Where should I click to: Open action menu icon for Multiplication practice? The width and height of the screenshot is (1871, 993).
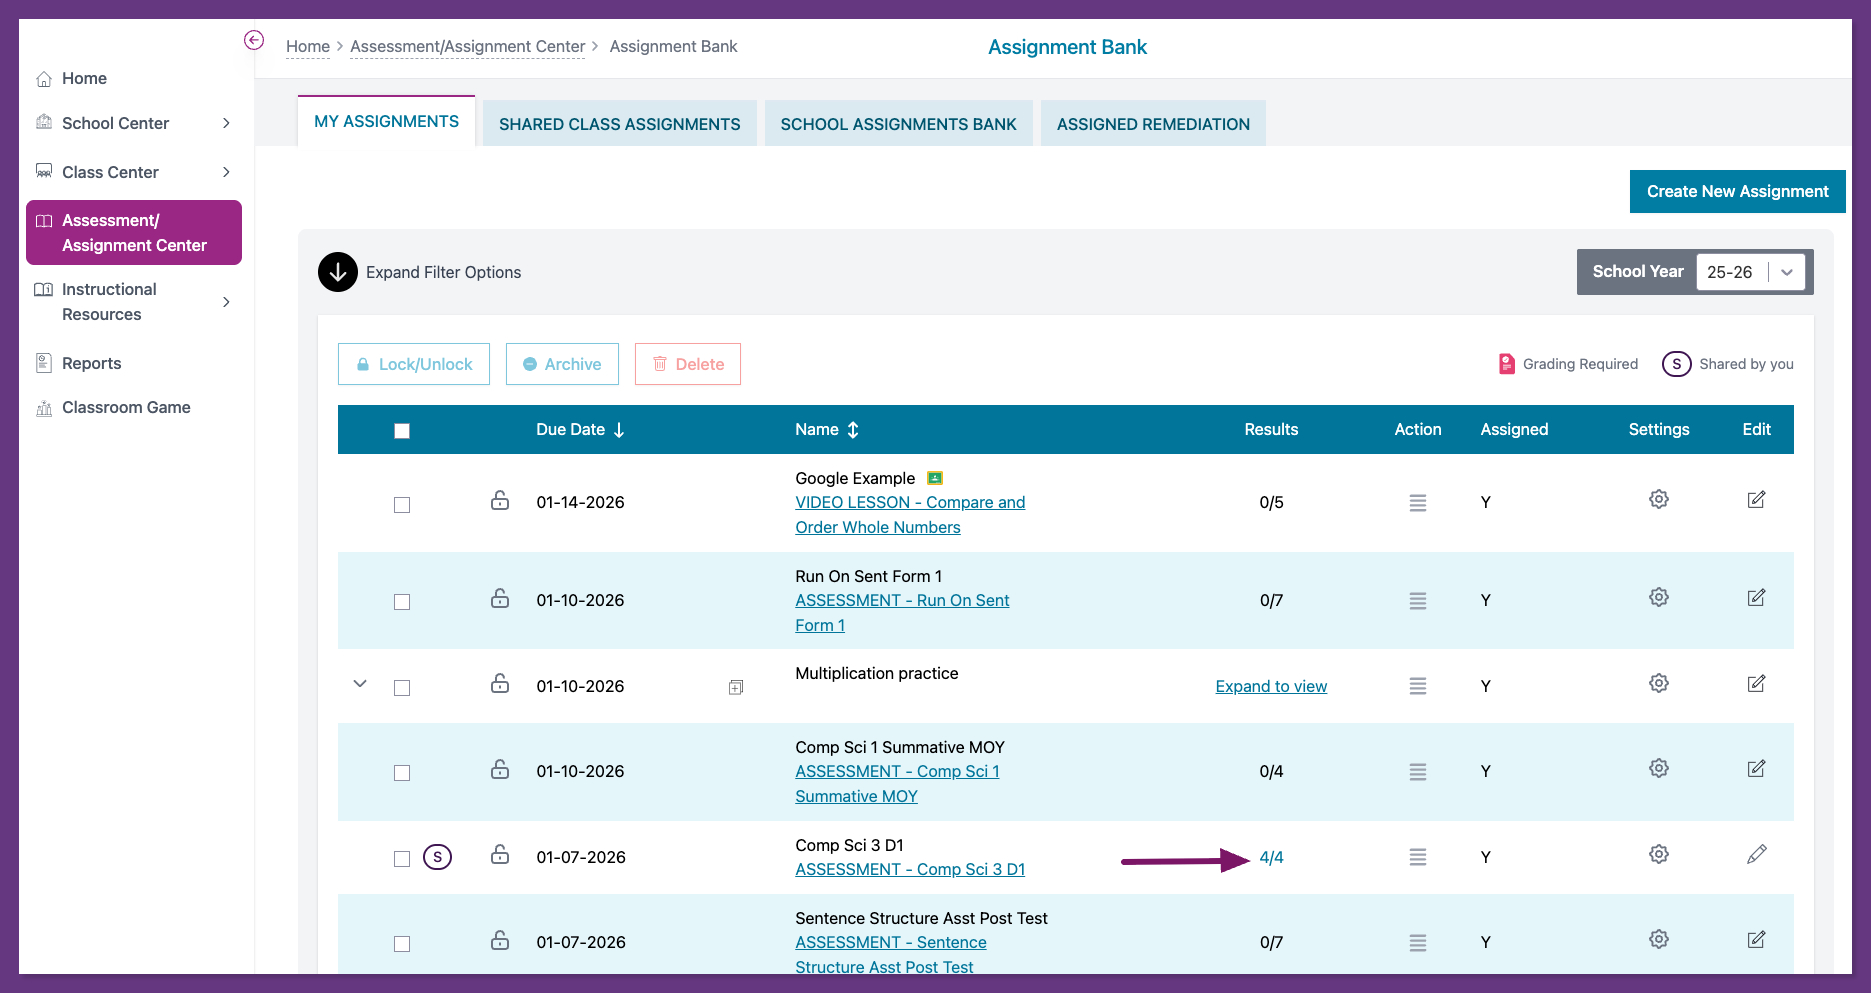pos(1417,686)
